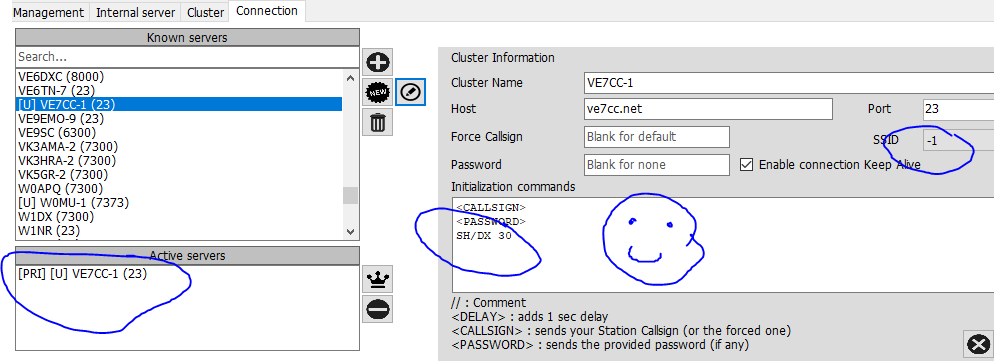Click the Cluster Name field
Image resolution: width=994 pixels, height=364 pixels.
pos(788,83)
